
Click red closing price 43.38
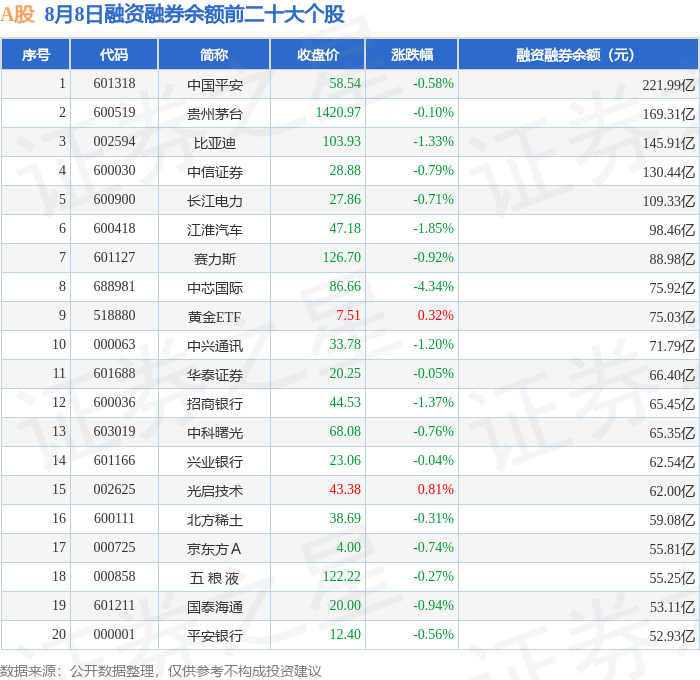coord(345,489)
